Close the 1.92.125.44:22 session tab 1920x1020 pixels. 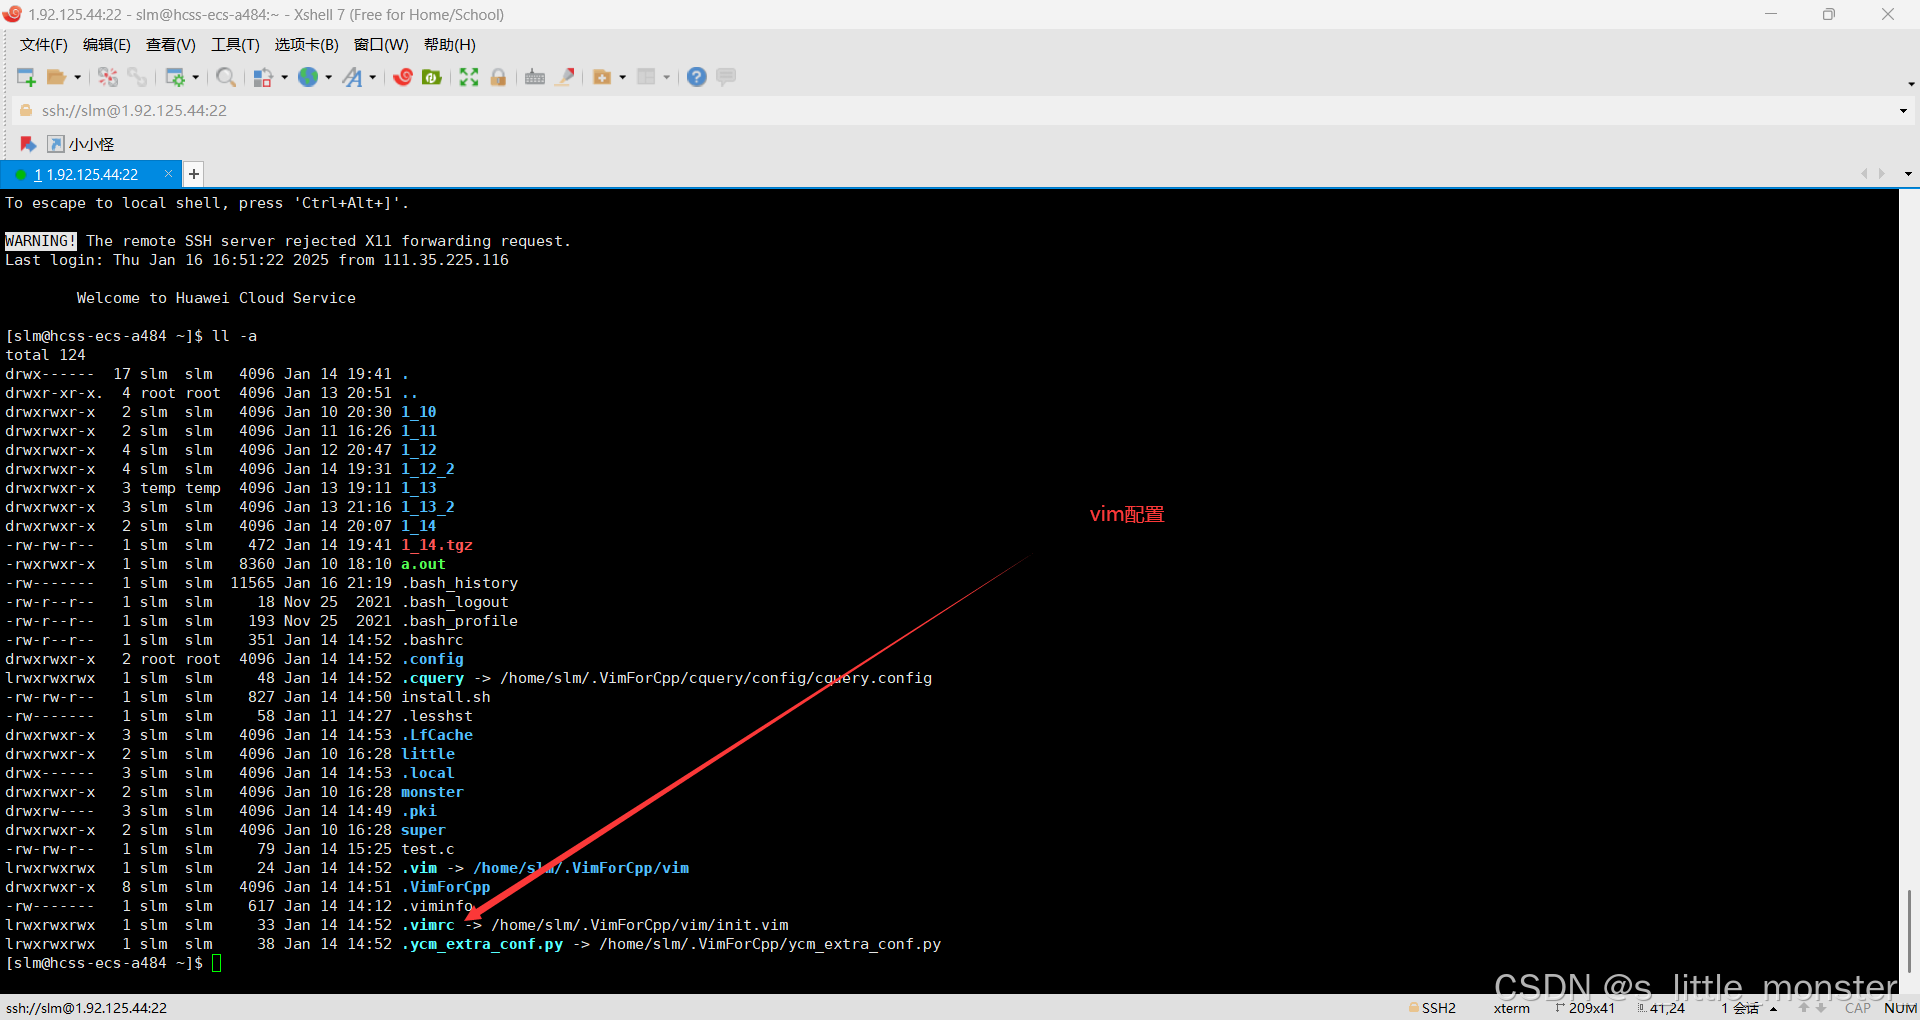point(168,174)
